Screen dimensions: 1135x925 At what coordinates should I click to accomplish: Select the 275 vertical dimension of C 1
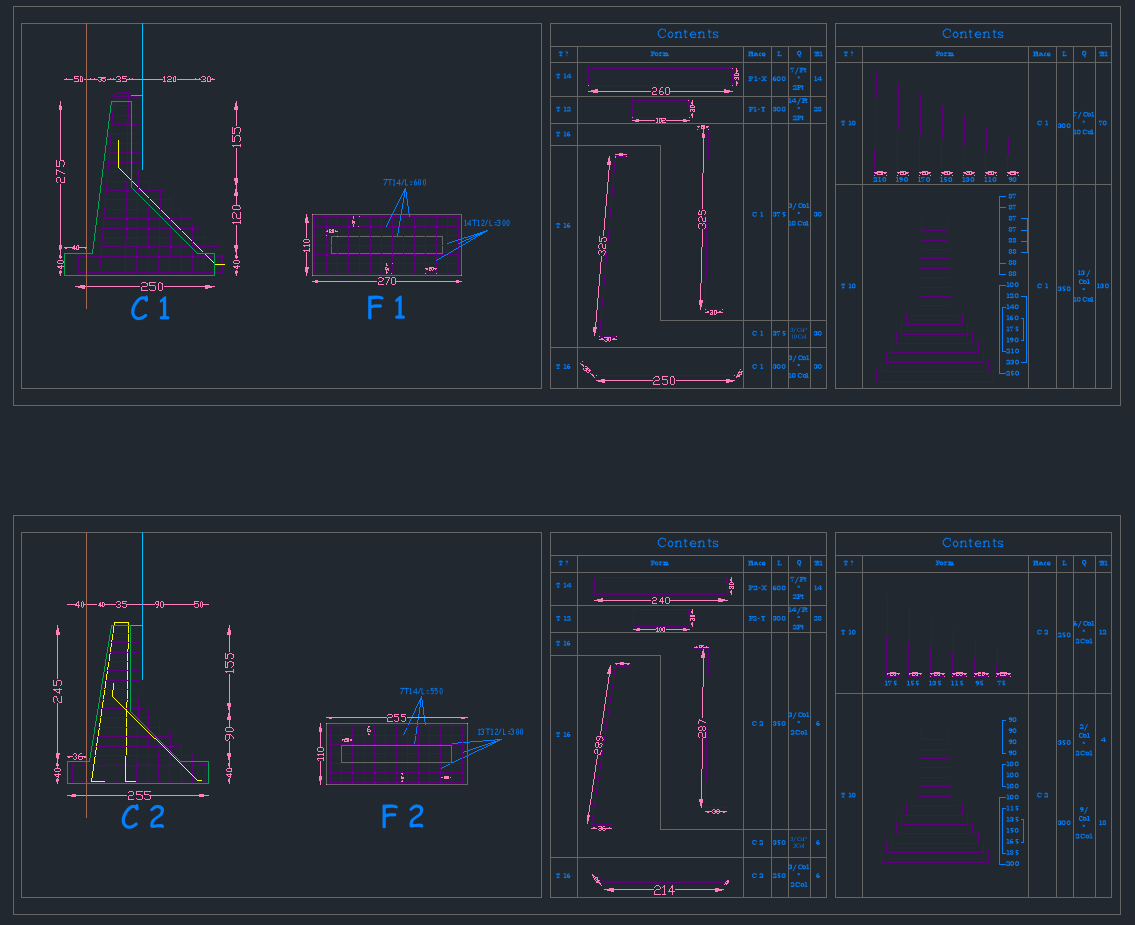click(60, 172)
